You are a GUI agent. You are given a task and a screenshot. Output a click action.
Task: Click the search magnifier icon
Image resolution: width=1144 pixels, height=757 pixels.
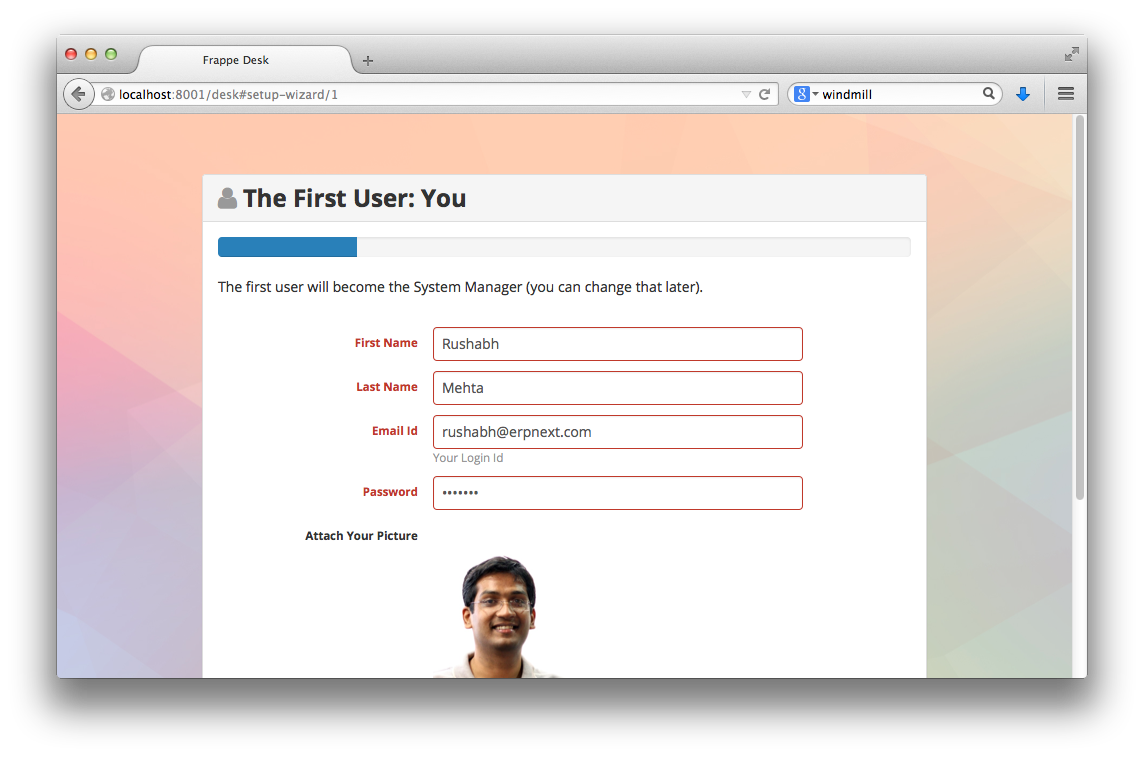coord(988,94)
